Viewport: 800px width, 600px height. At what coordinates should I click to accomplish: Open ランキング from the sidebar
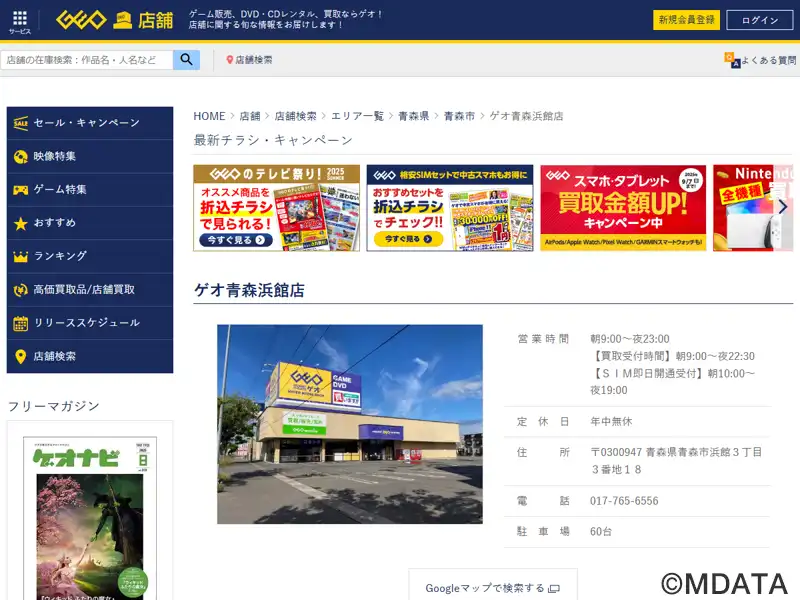[x=90, y=257]
